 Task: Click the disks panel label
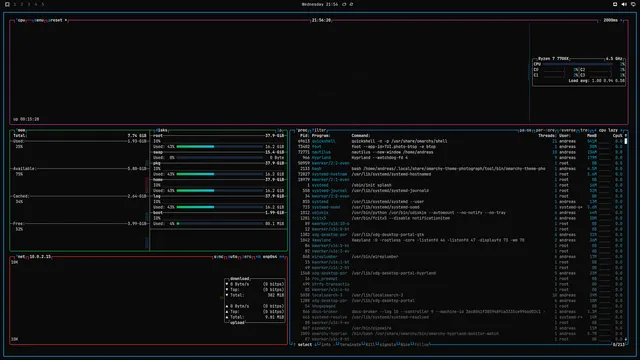pyautogui.click(x=162, y=130)
